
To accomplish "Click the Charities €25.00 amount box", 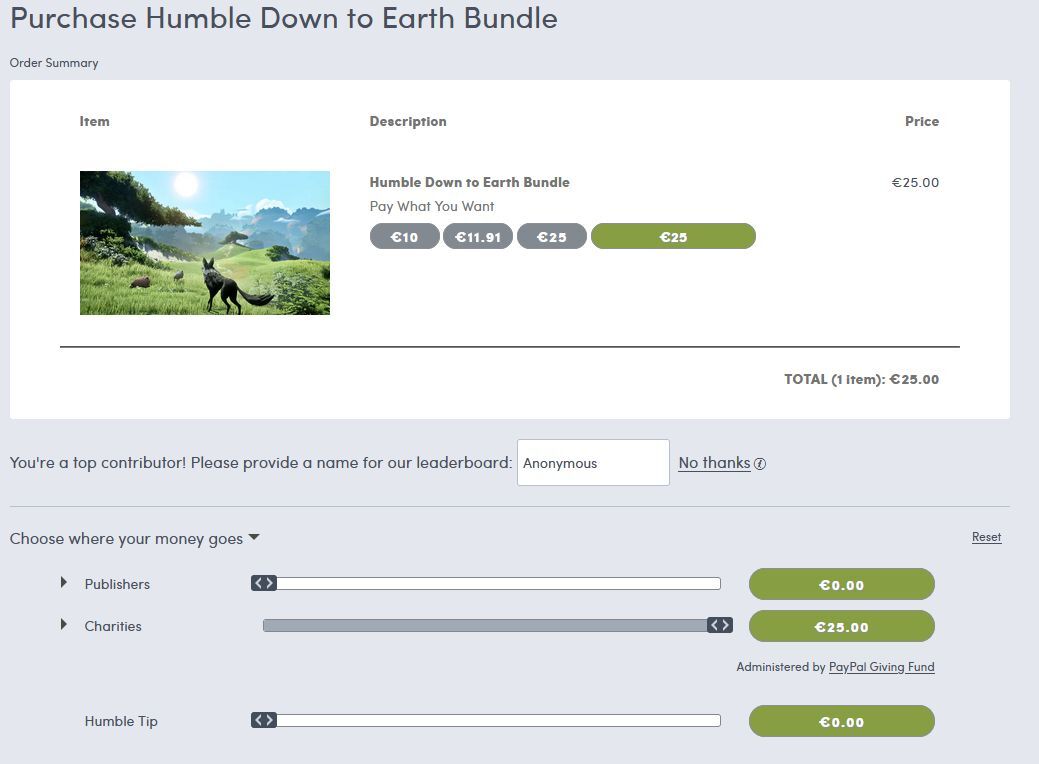I will [x=842, y=626].
